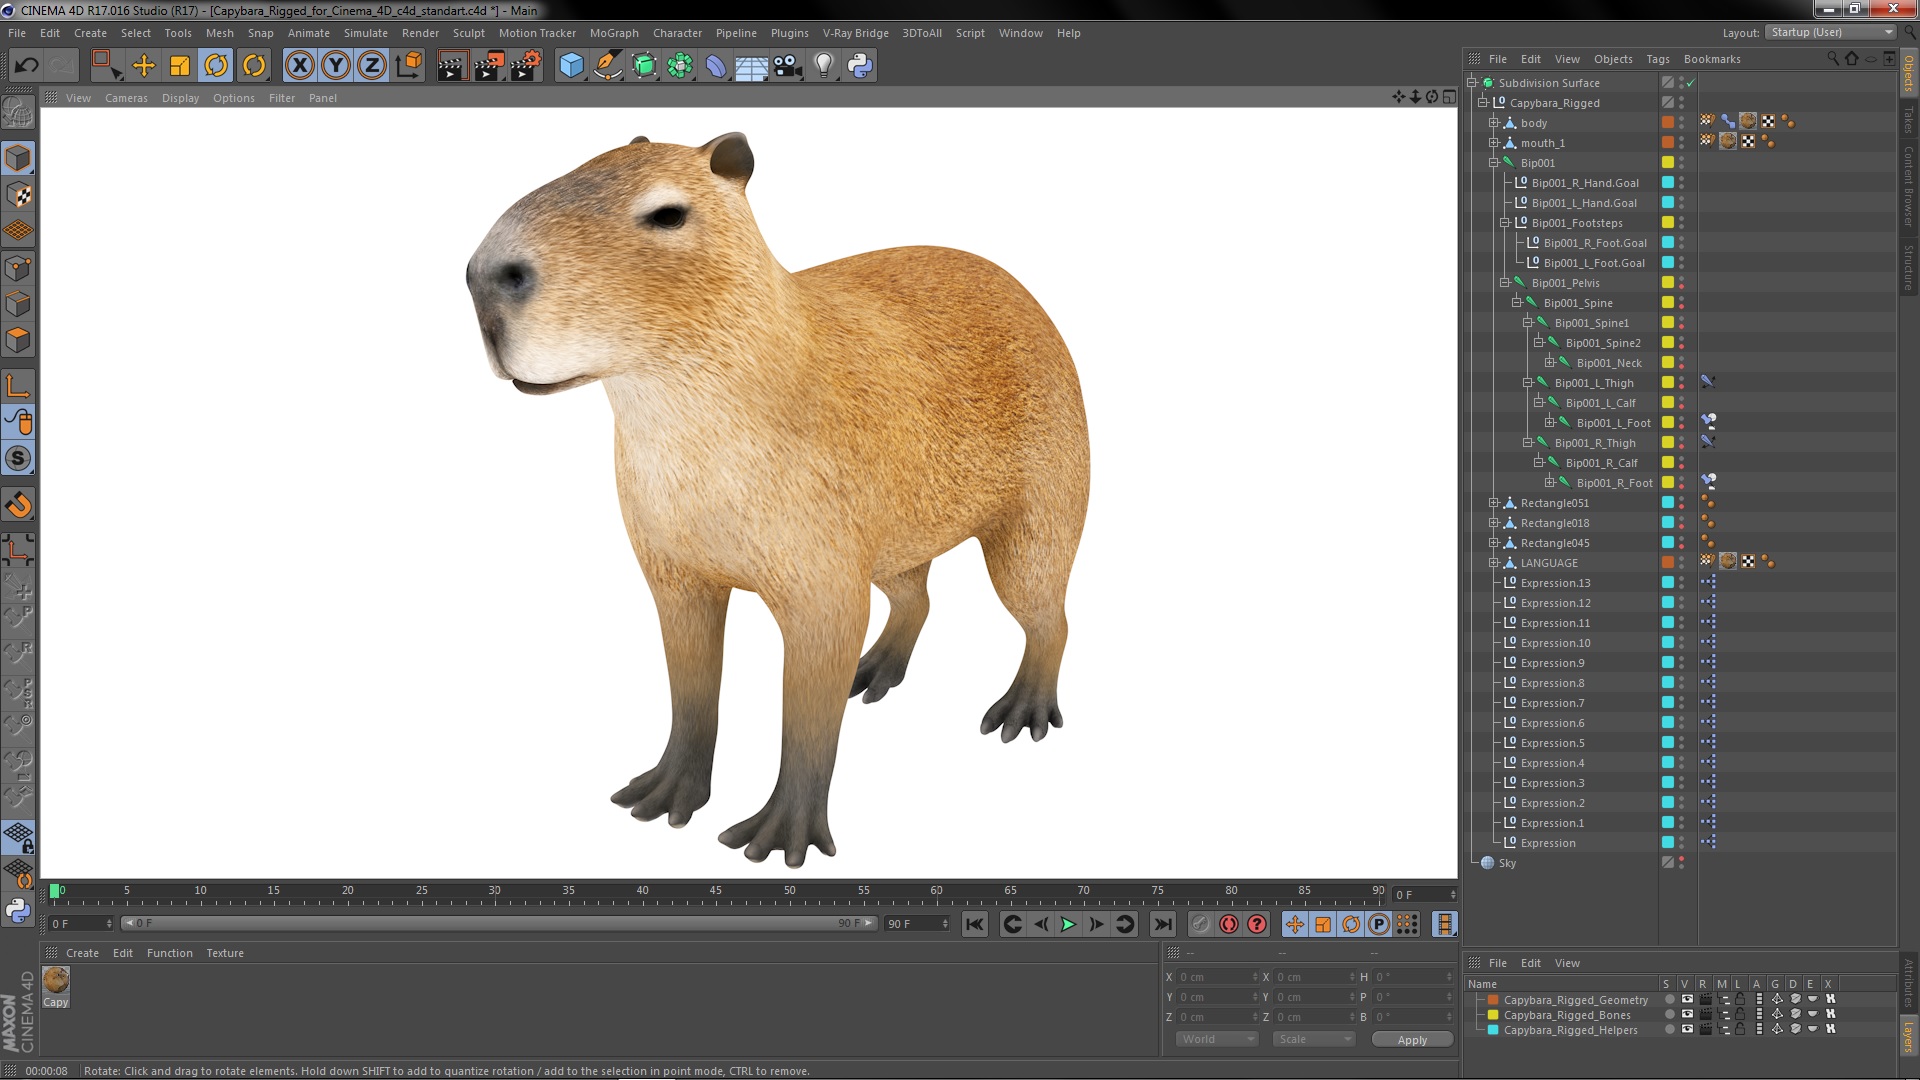Click the record active objects button

tap(1201, 924)
